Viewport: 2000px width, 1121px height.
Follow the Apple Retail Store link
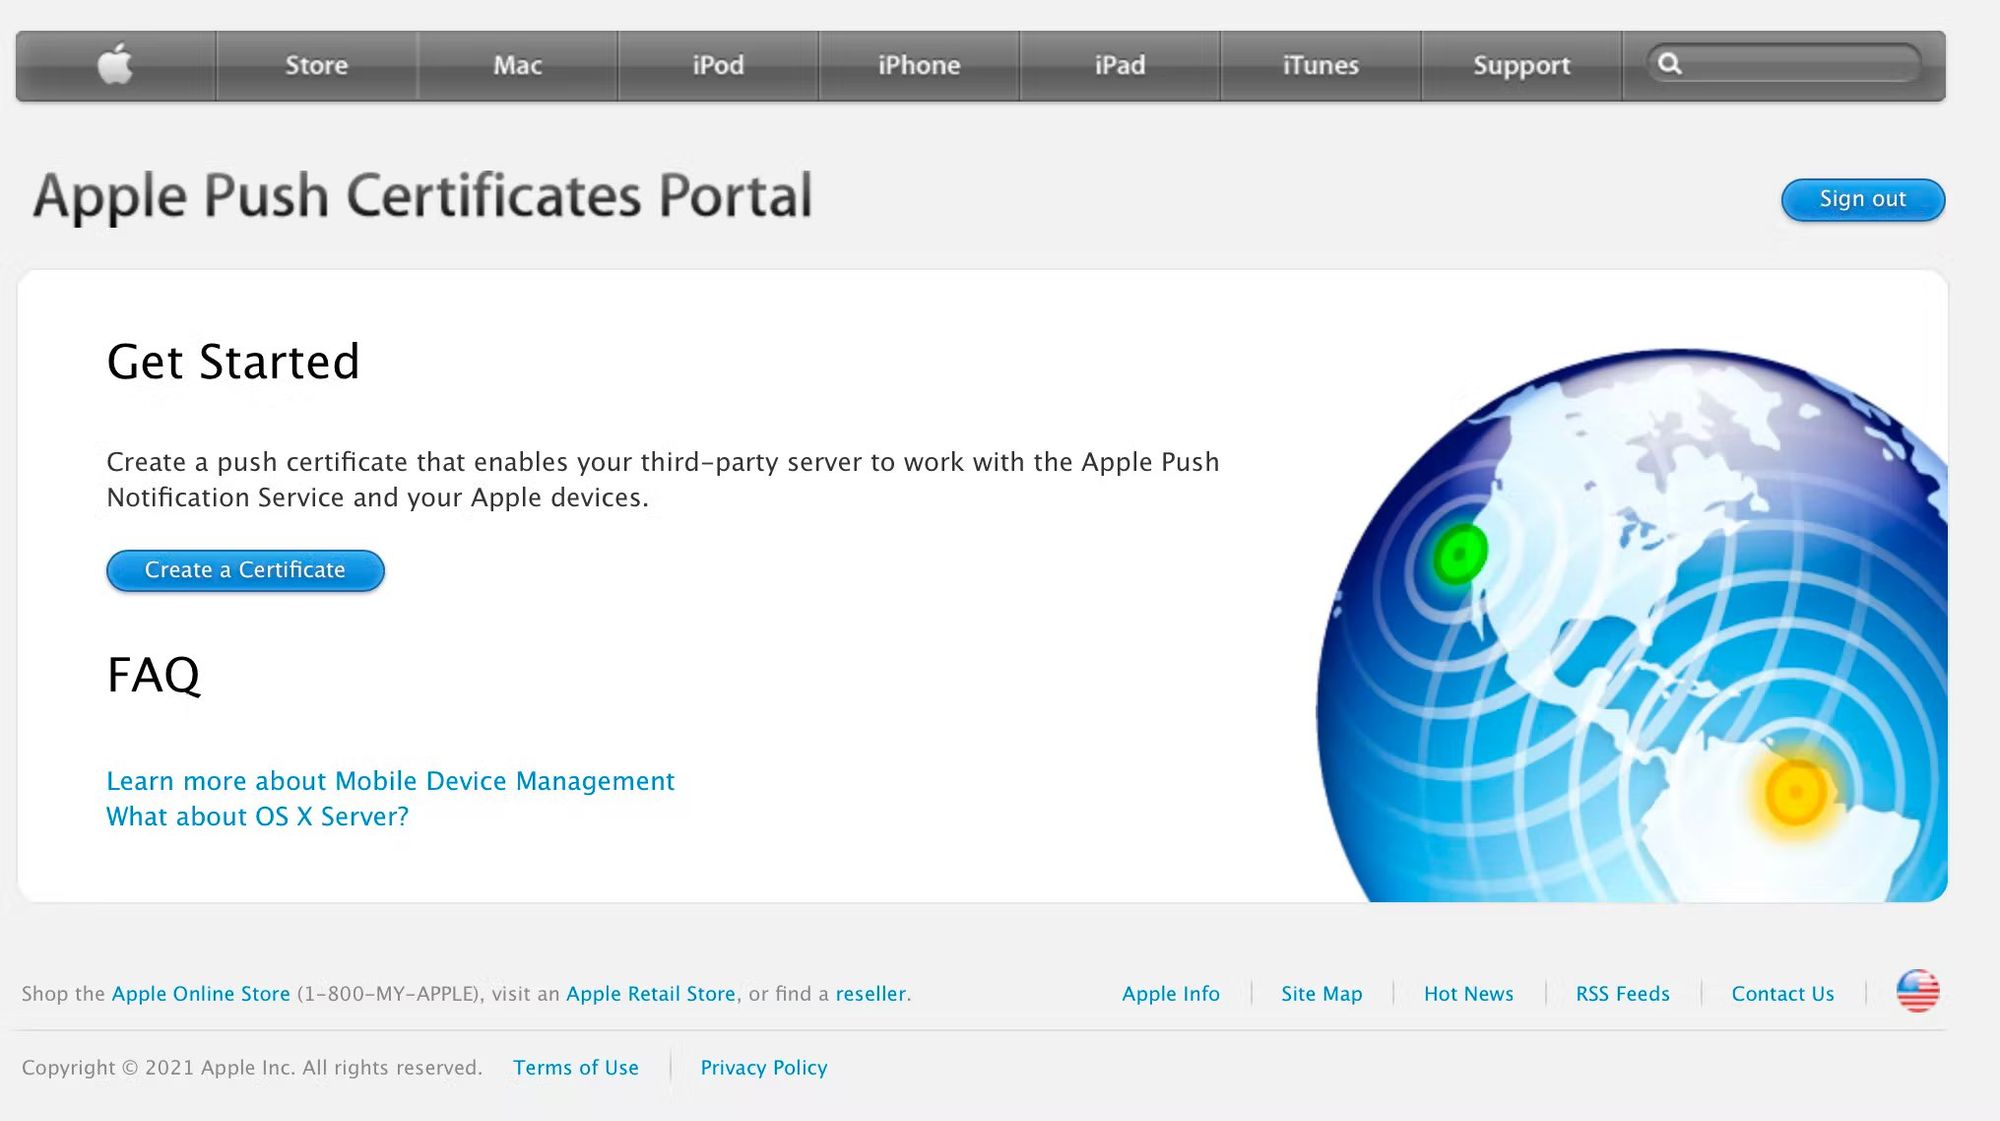point(650,994)
